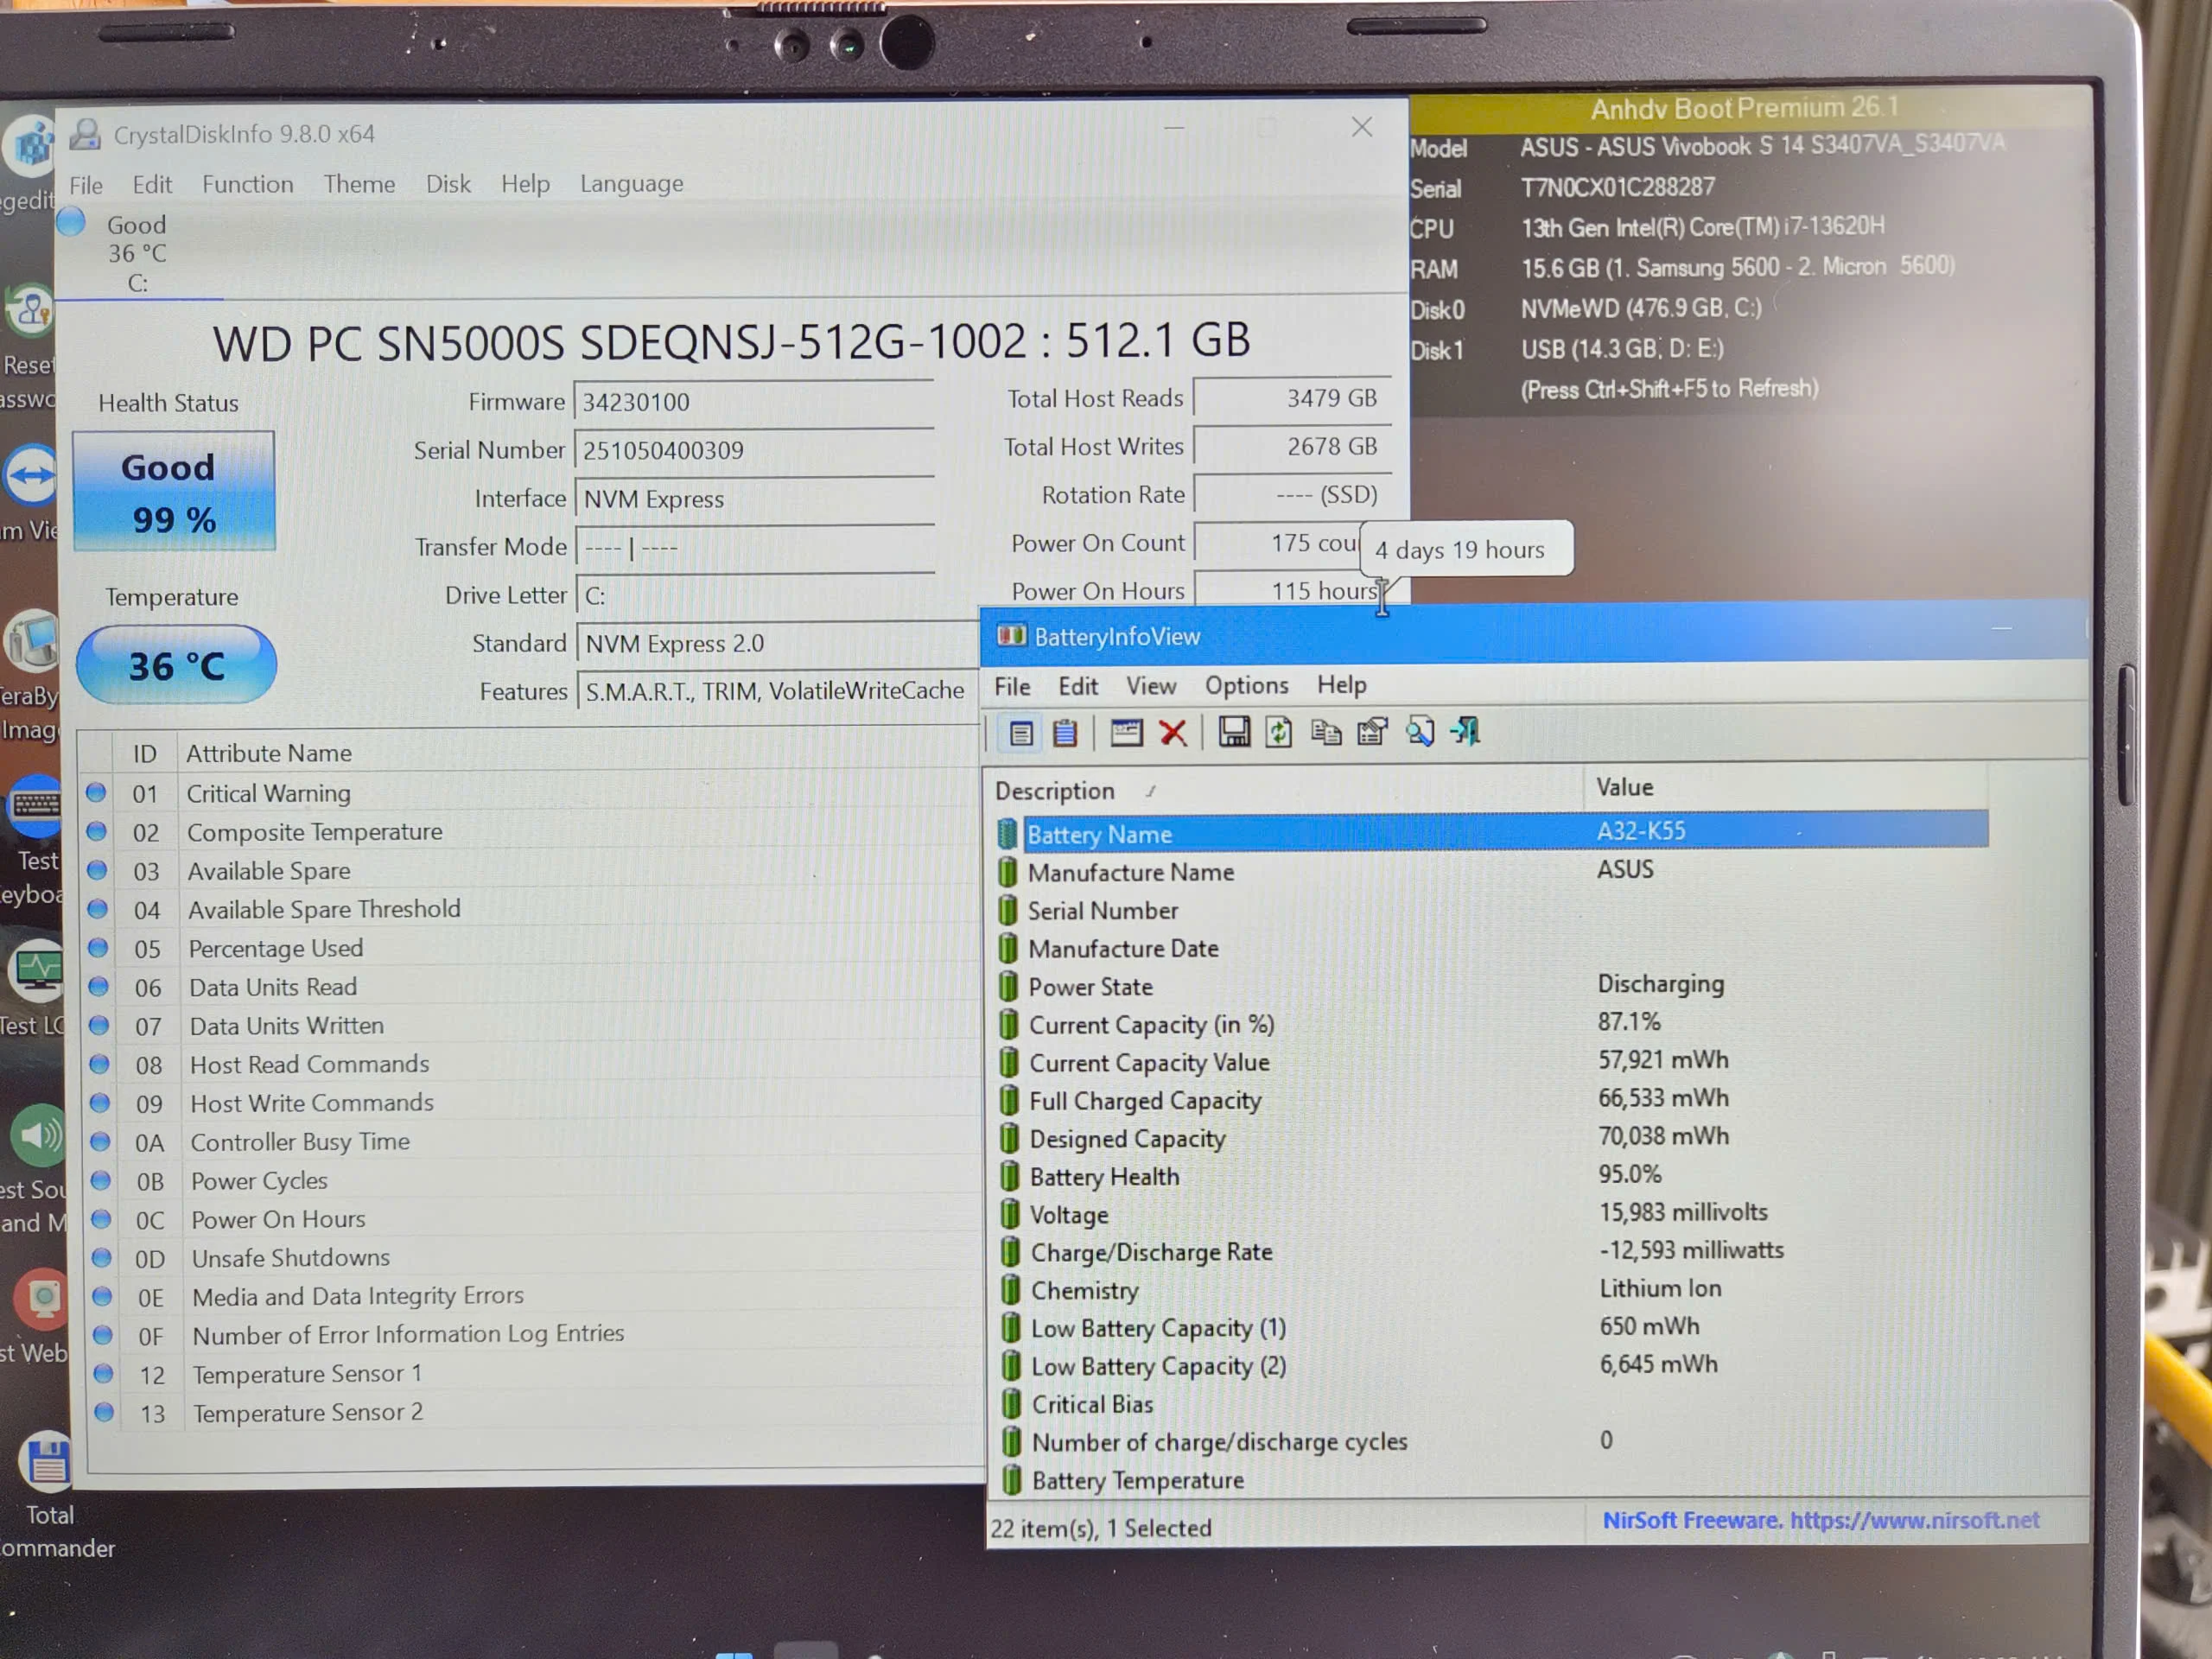Screen dimensions: 2212x1659
Task: Open the Theme menu in CrystalDiskInfo
Action: pos(359,184)
